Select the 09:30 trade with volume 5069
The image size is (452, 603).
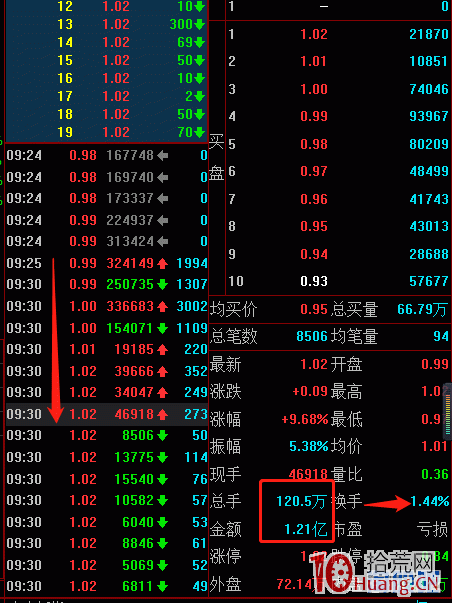[107, 566]
